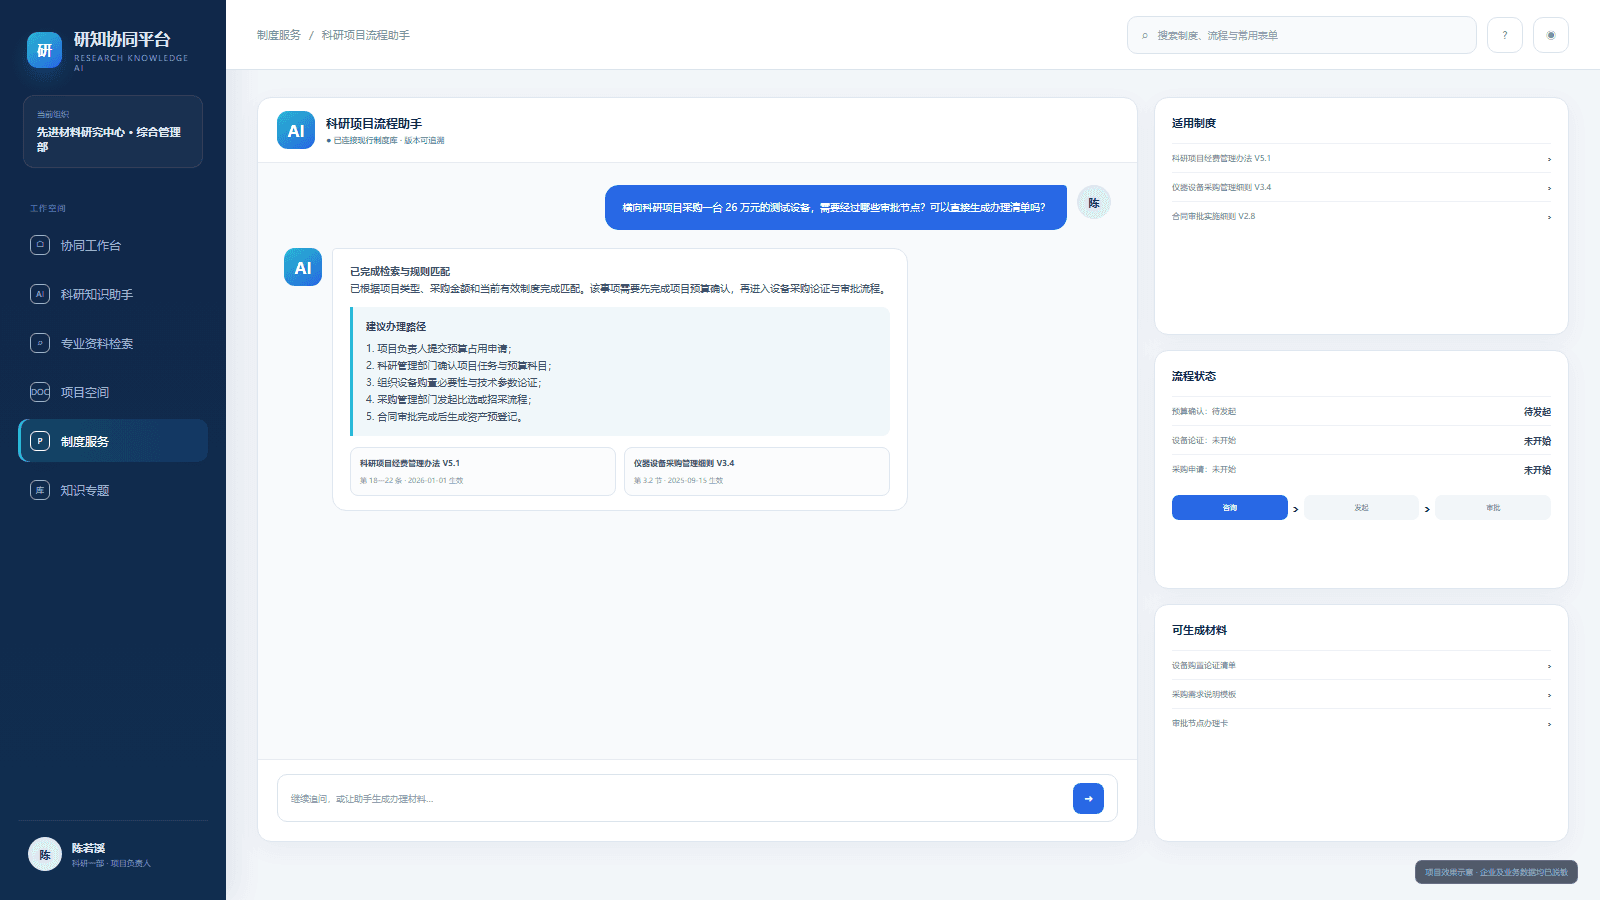Select the 科研知识助手 sidebar icon
The height and width of the screenshot is (900, 1600).
(40, 294)
